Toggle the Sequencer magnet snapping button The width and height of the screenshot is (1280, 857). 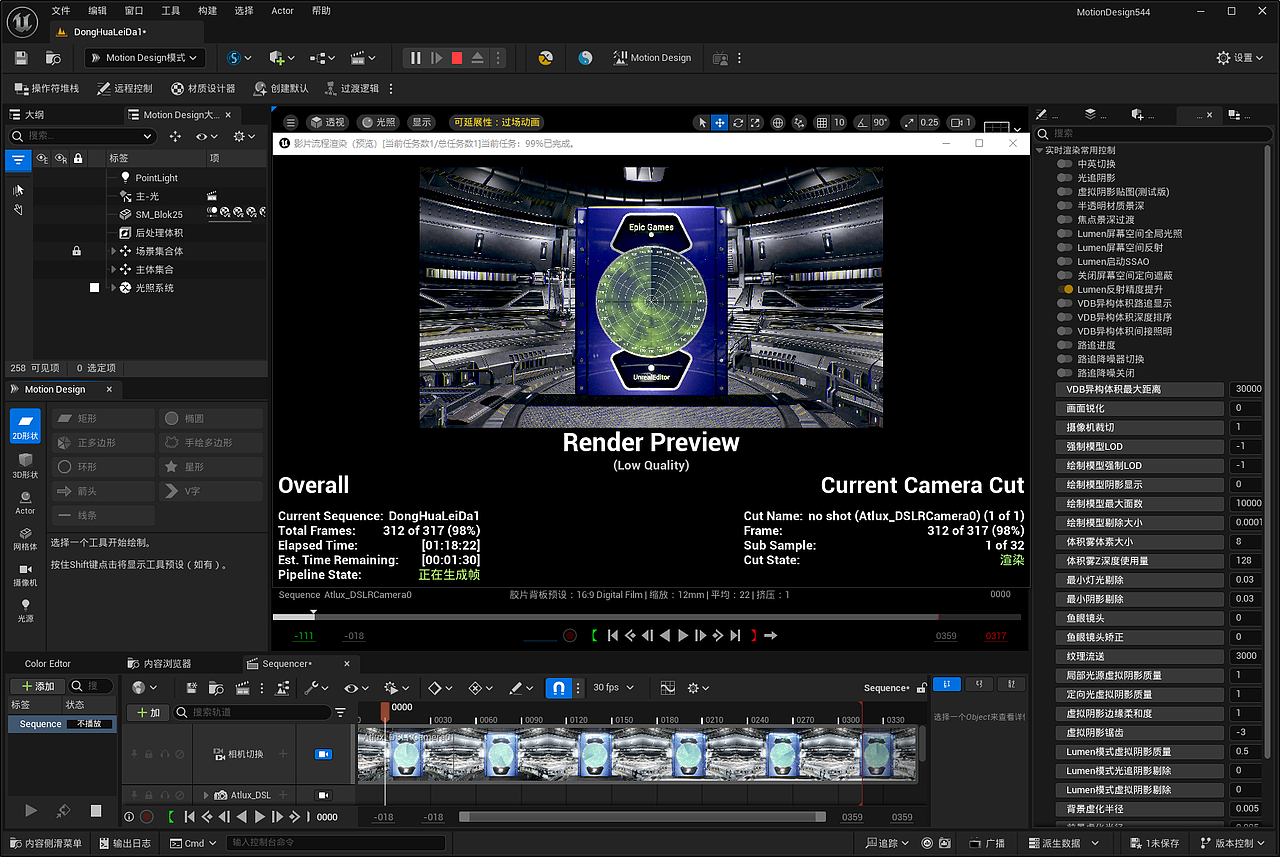(x=559, y=688)
